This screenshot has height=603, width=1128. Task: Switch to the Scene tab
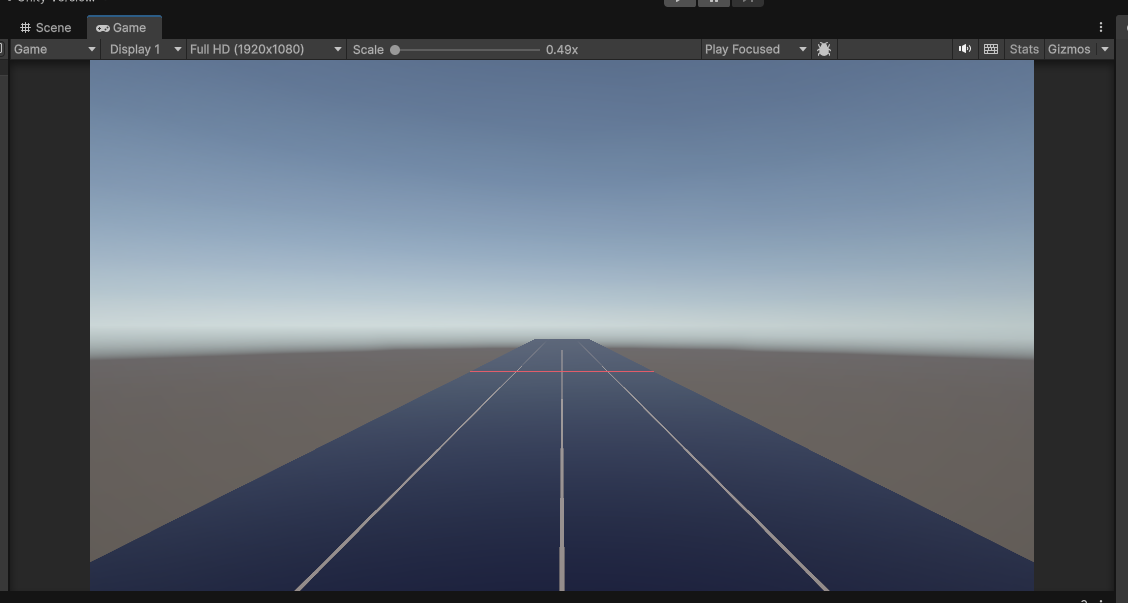46,28
